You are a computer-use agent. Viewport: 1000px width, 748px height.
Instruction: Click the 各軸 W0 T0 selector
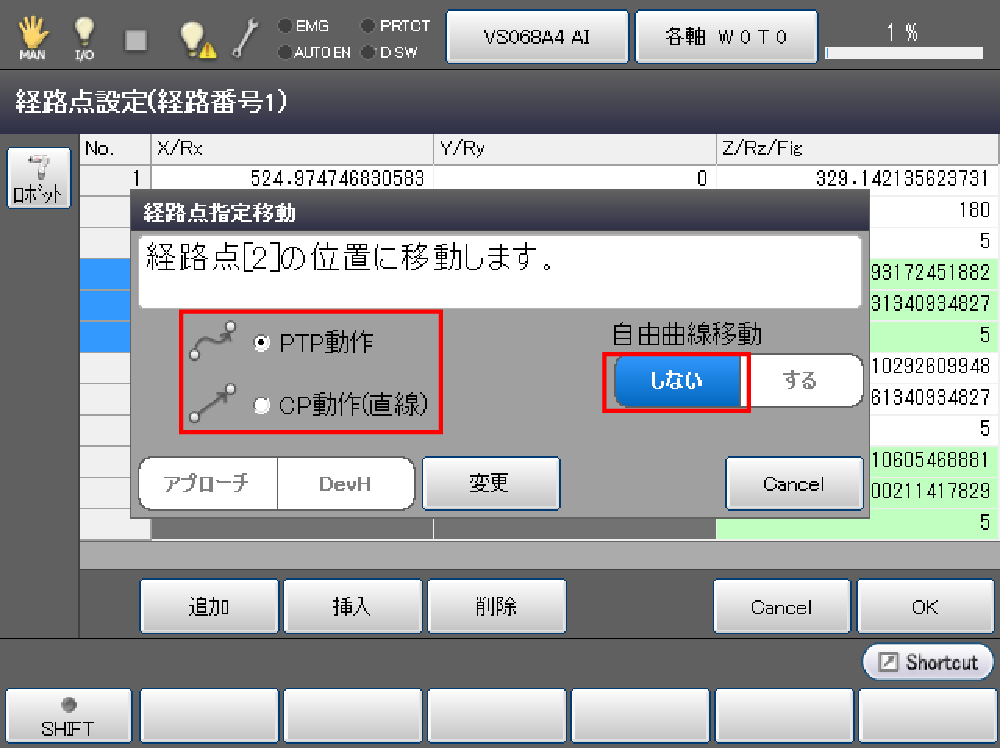click(726, 37)
